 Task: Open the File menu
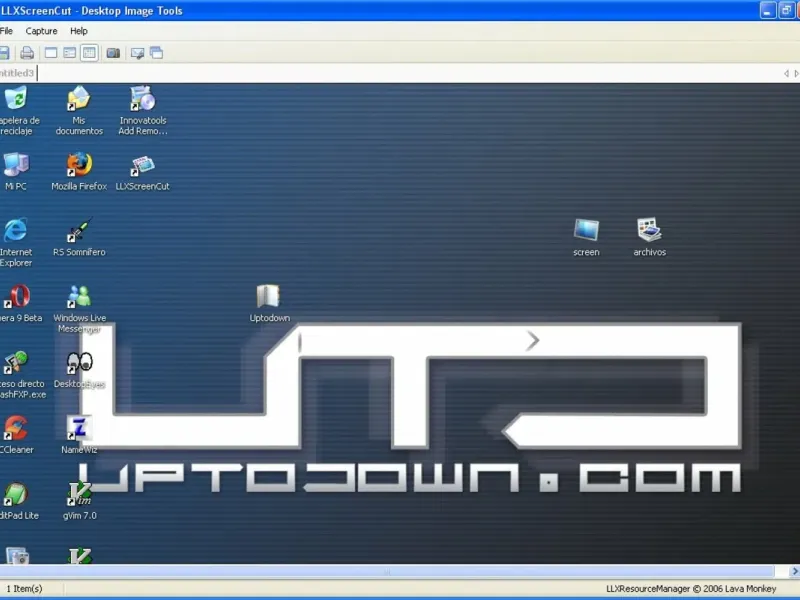coord(6,31)
